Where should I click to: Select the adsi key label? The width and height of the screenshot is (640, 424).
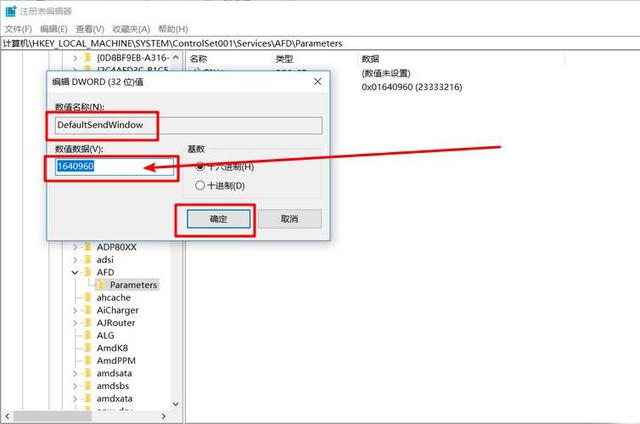105,260
